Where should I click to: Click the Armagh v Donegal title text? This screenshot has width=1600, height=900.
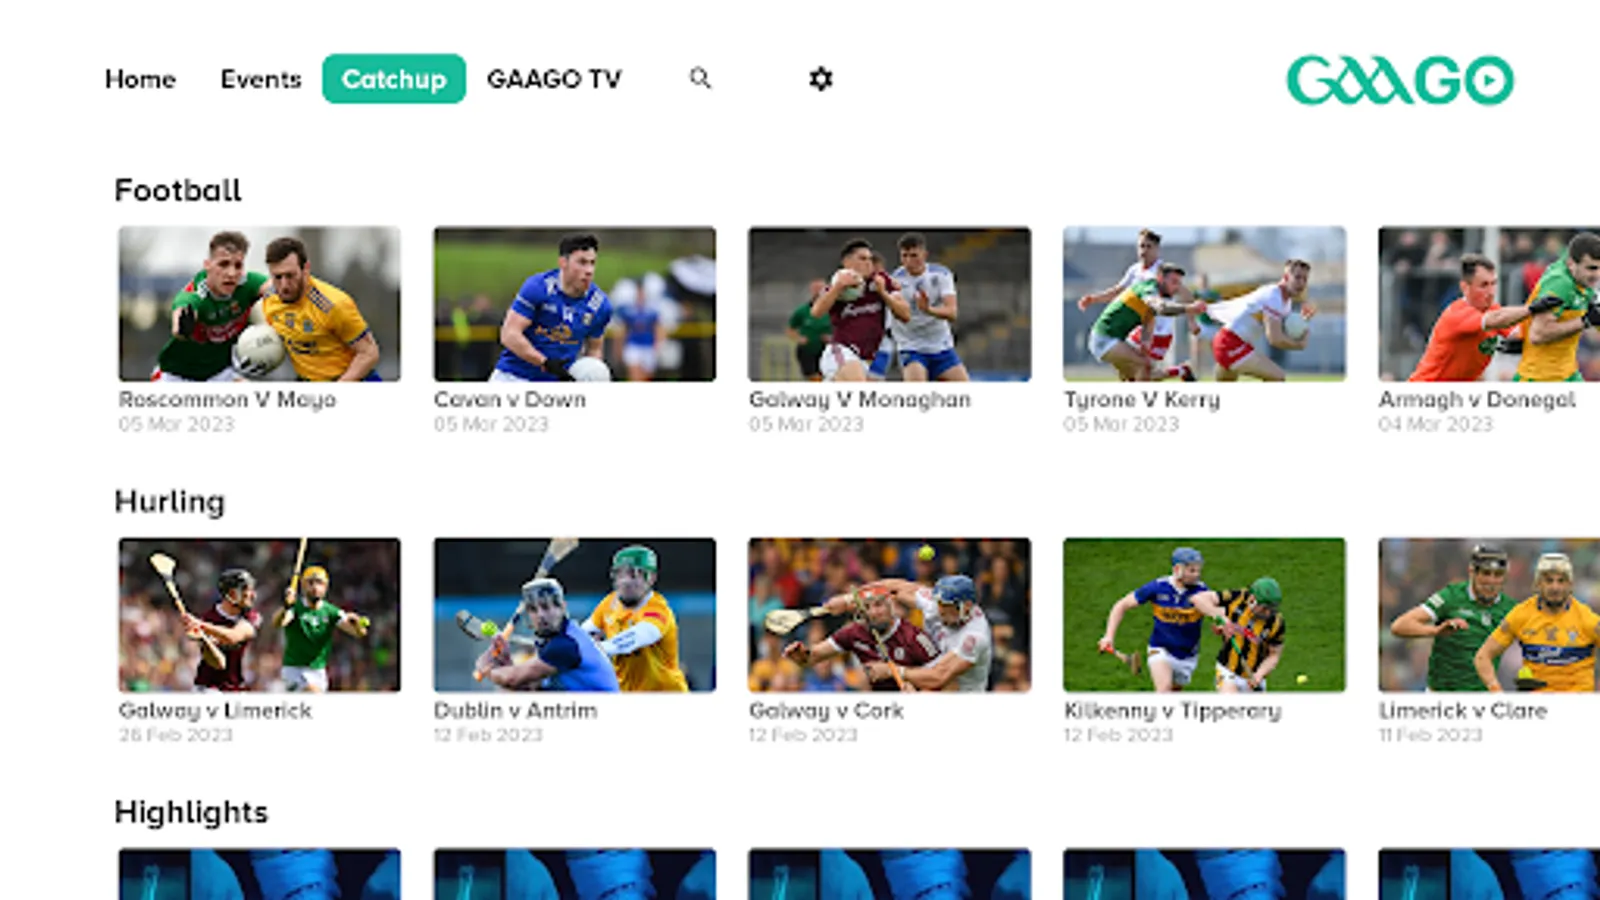click(x=1477, y=400)
